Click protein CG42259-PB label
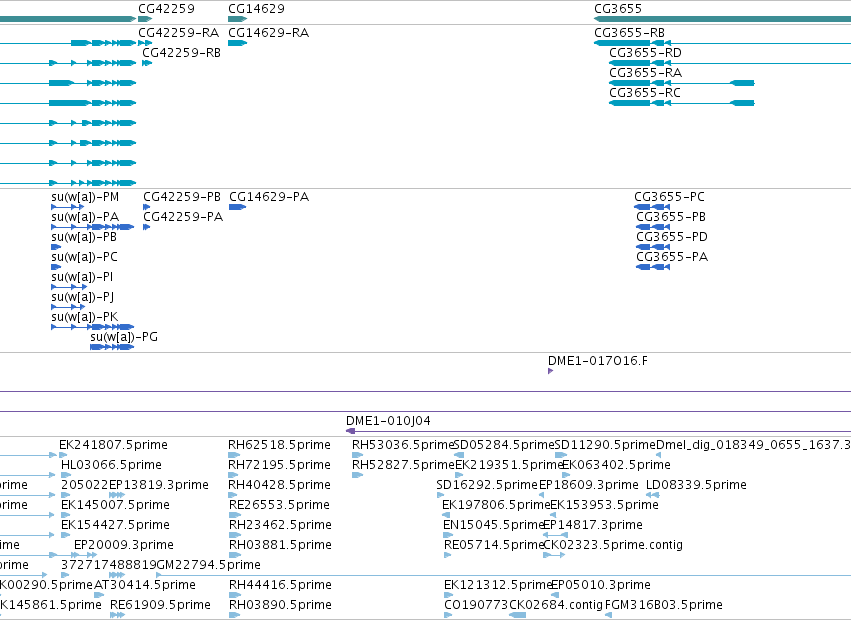 (182, 197)
